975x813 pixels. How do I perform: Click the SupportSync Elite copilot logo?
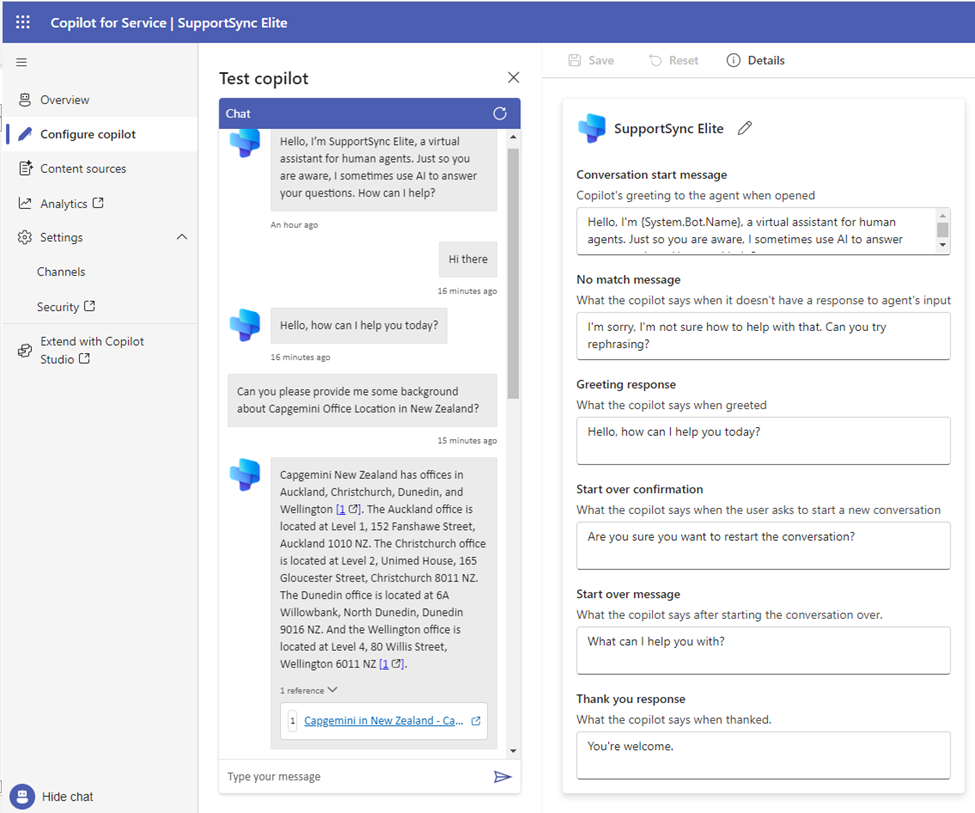[591, 128]
